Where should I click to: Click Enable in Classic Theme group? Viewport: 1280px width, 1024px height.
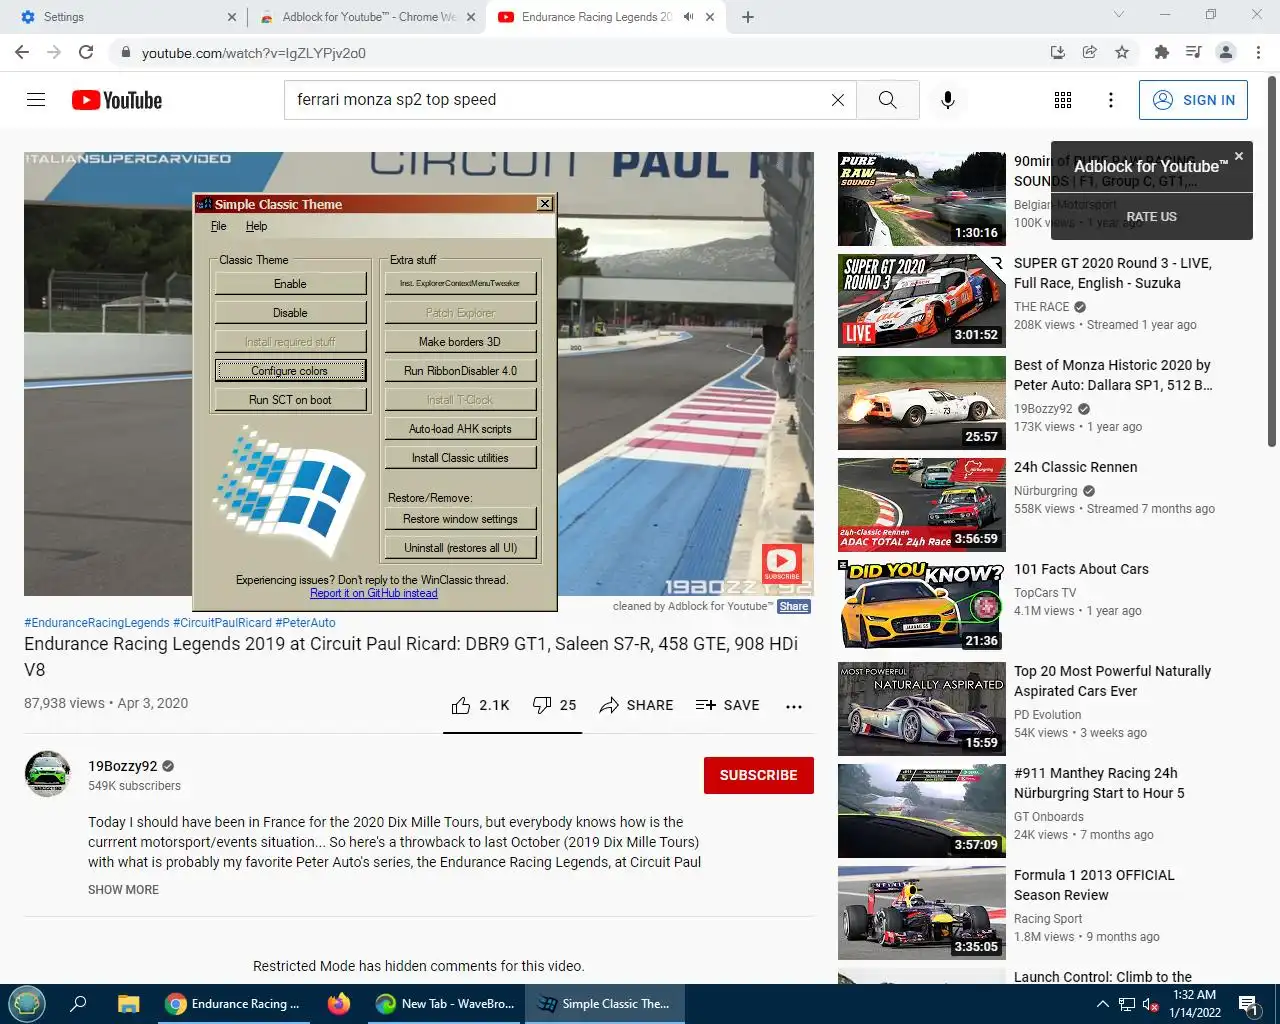point(291,284)
